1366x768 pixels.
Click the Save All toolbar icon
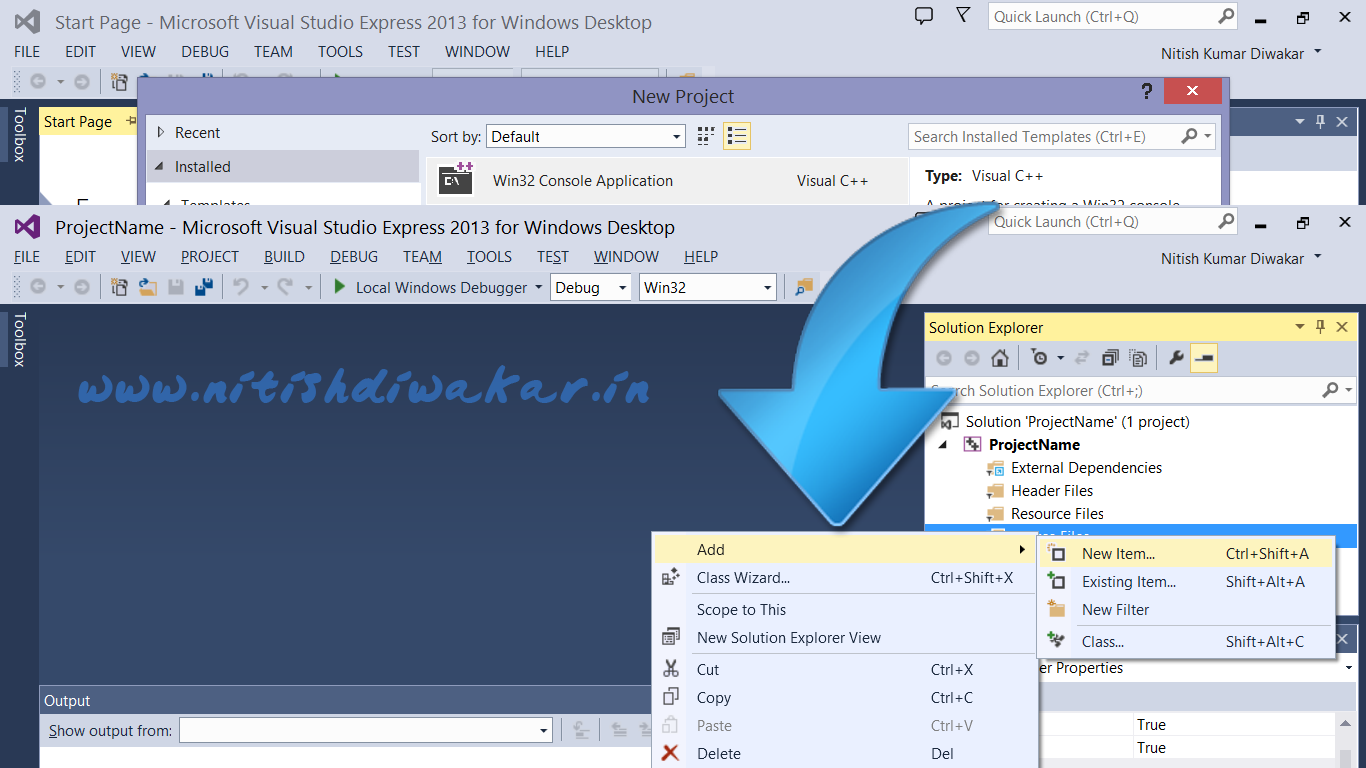[204, 287]
